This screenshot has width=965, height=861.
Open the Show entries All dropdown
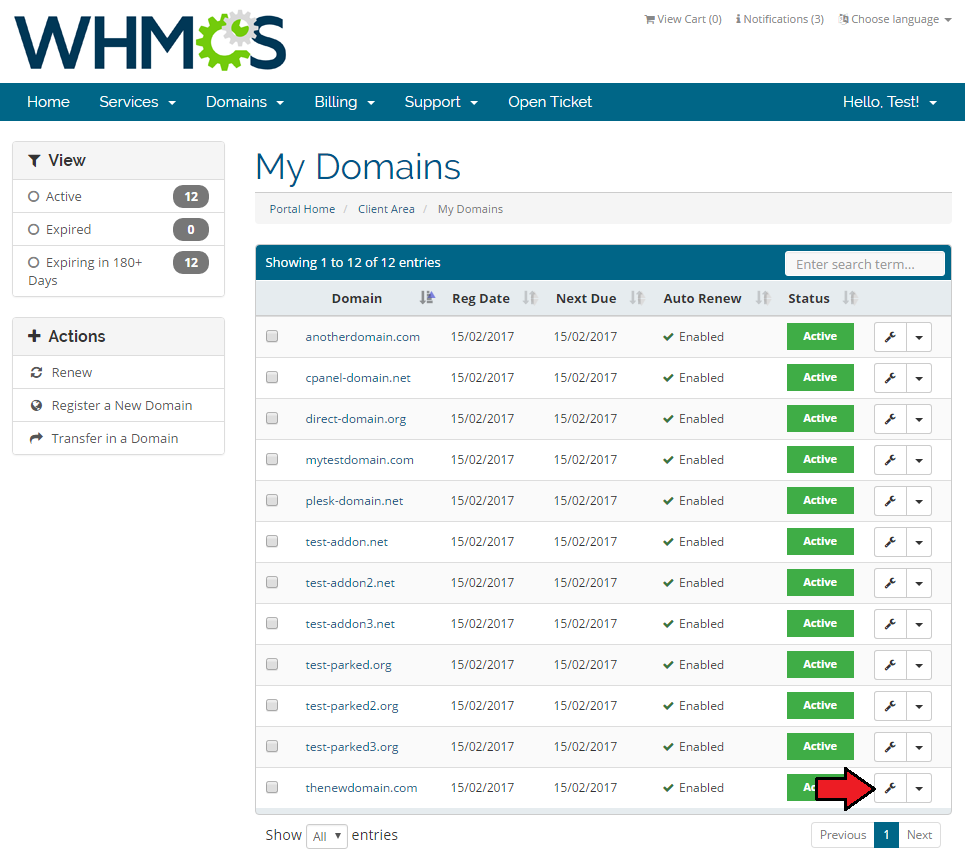point(327,836)
